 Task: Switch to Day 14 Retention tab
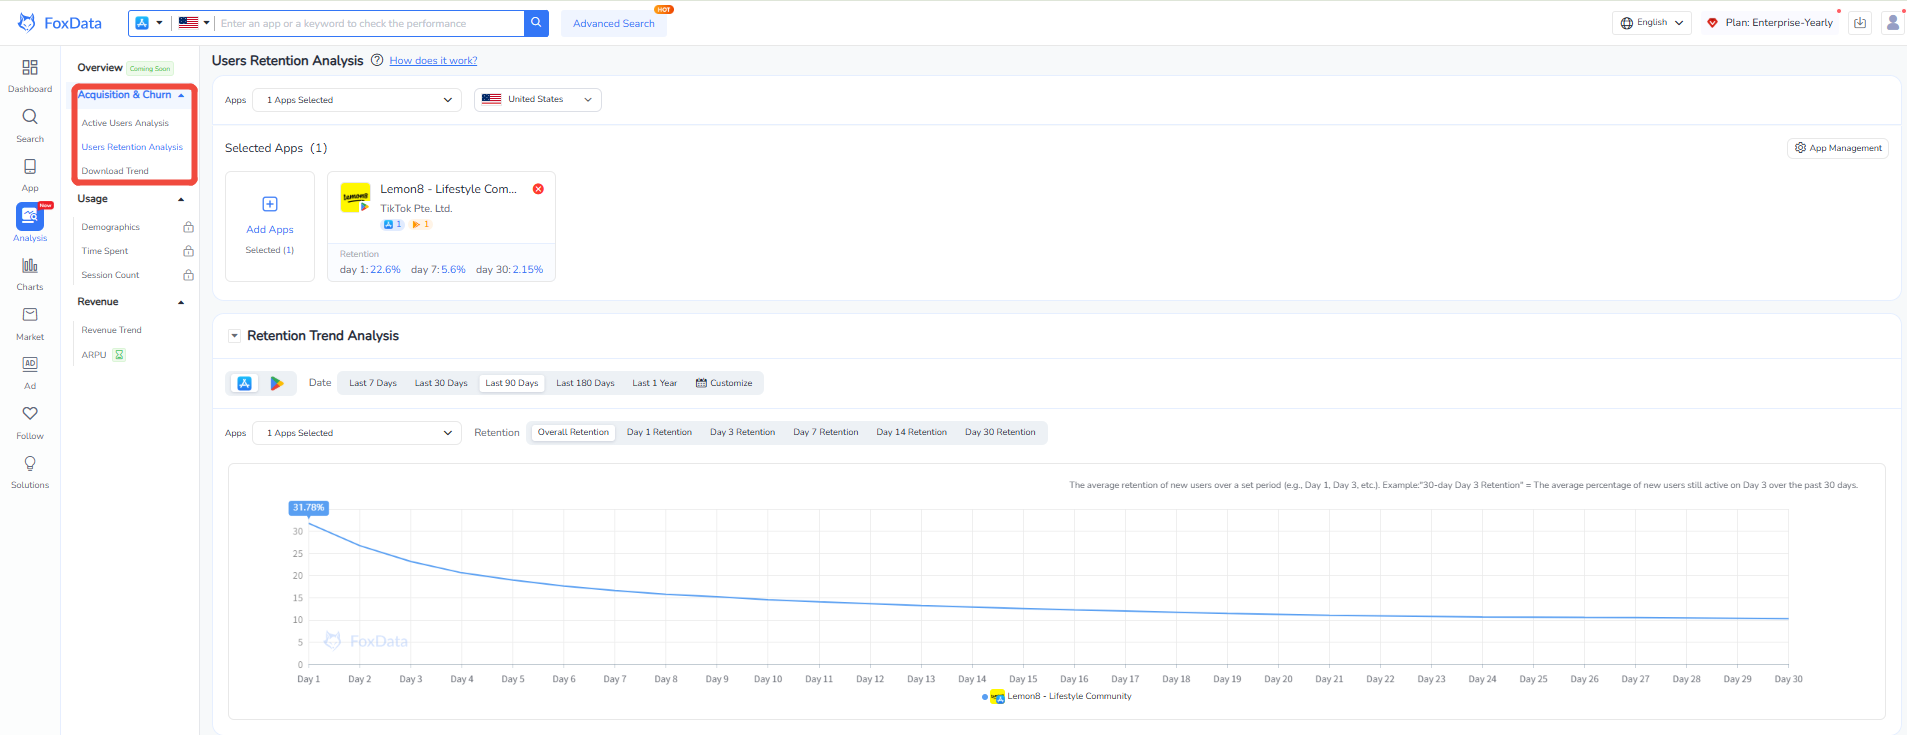[x=911, y=432]
